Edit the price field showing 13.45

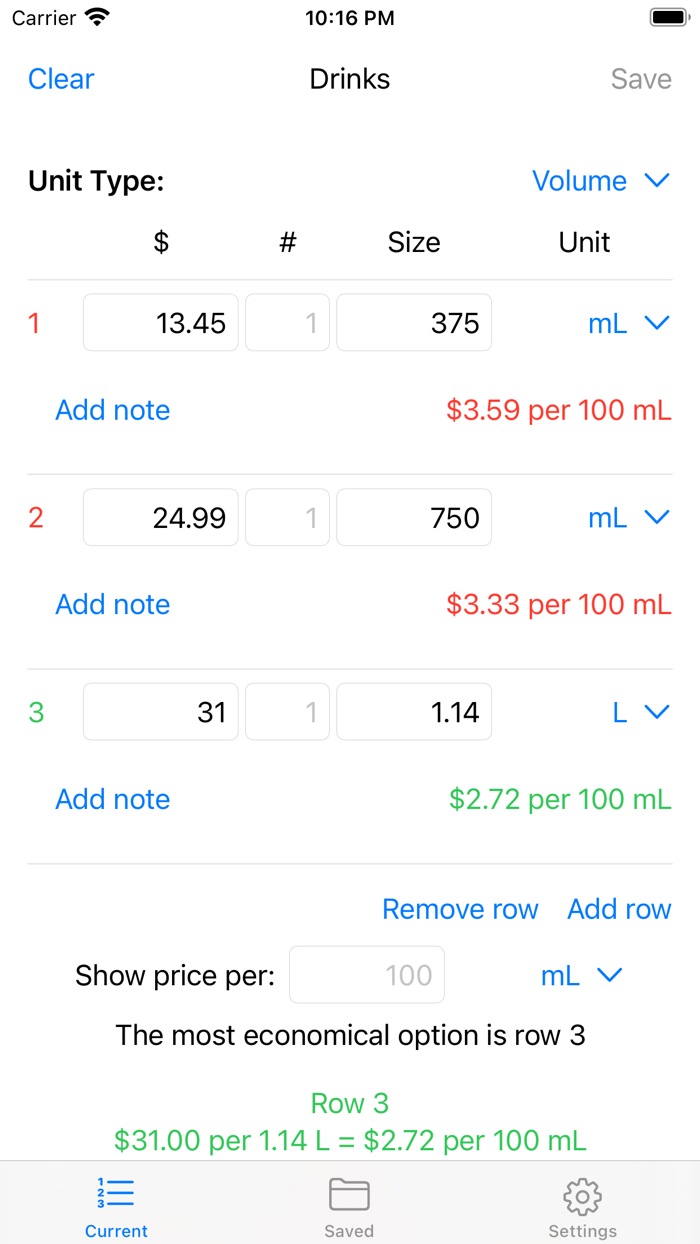pyautogui.click(x=160, y=323)
